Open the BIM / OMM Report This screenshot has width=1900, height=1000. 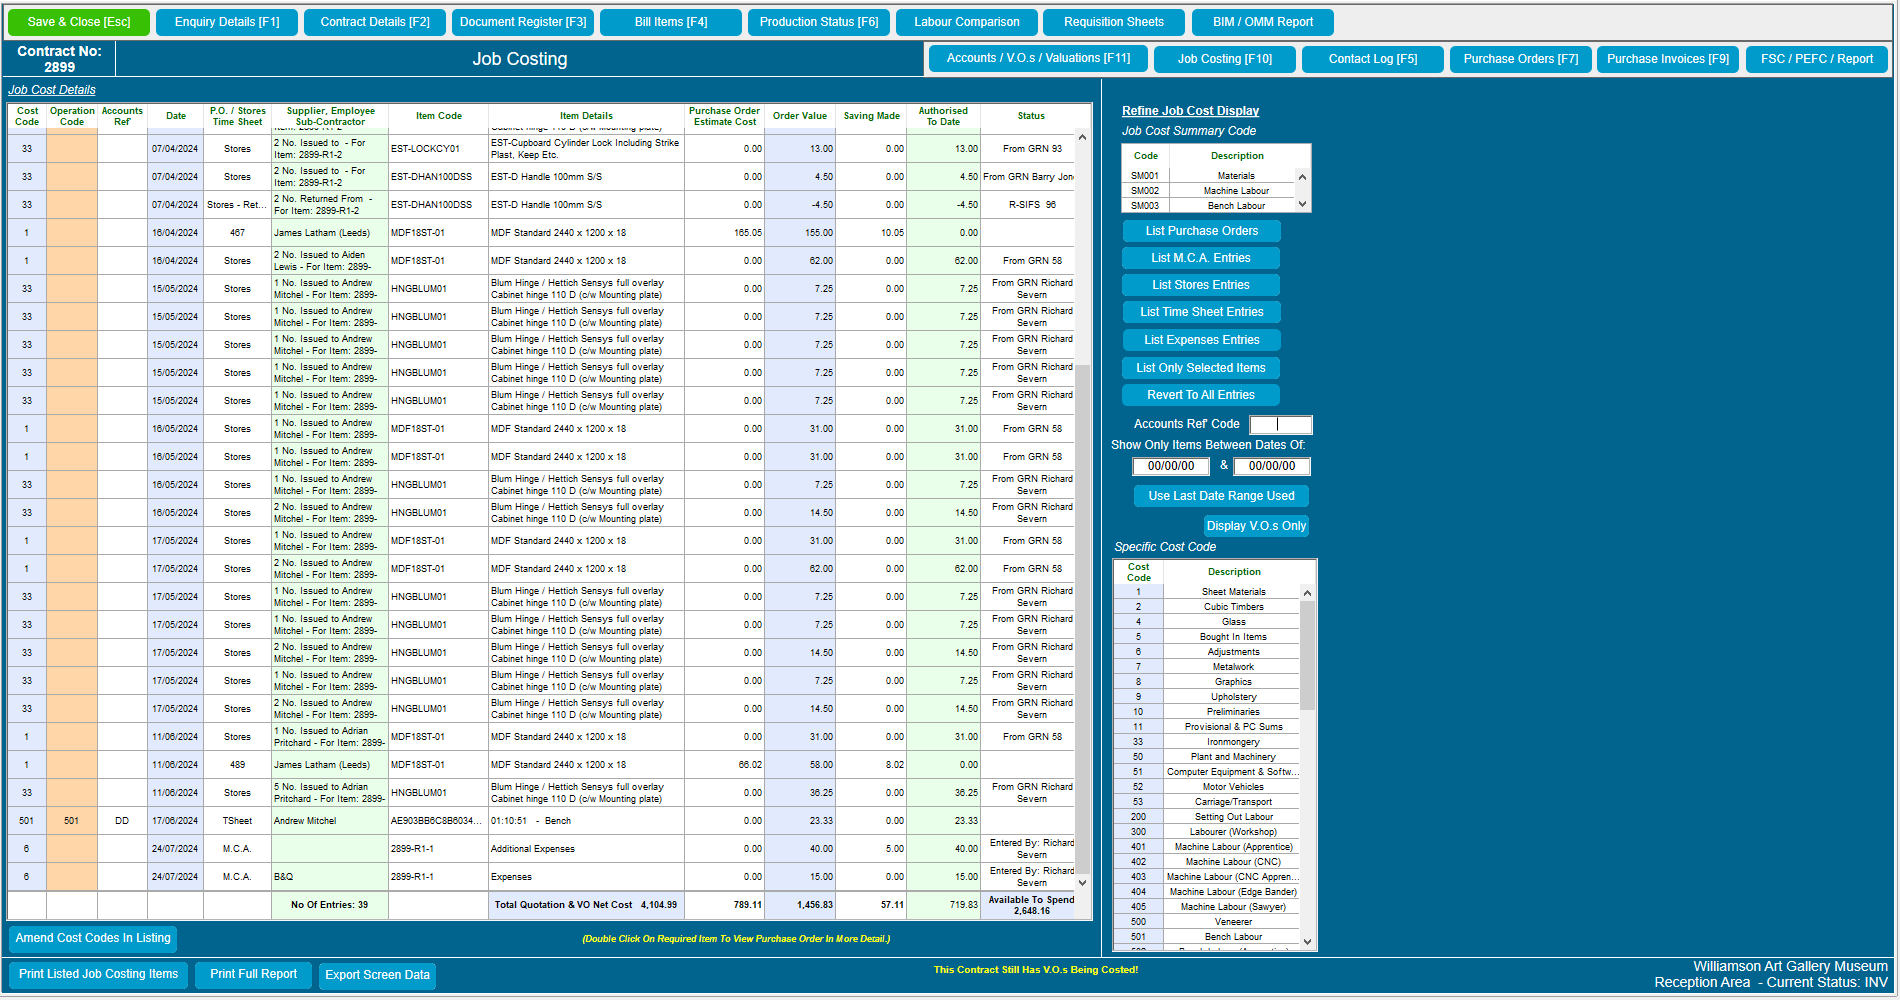(x=1262, y=21)
